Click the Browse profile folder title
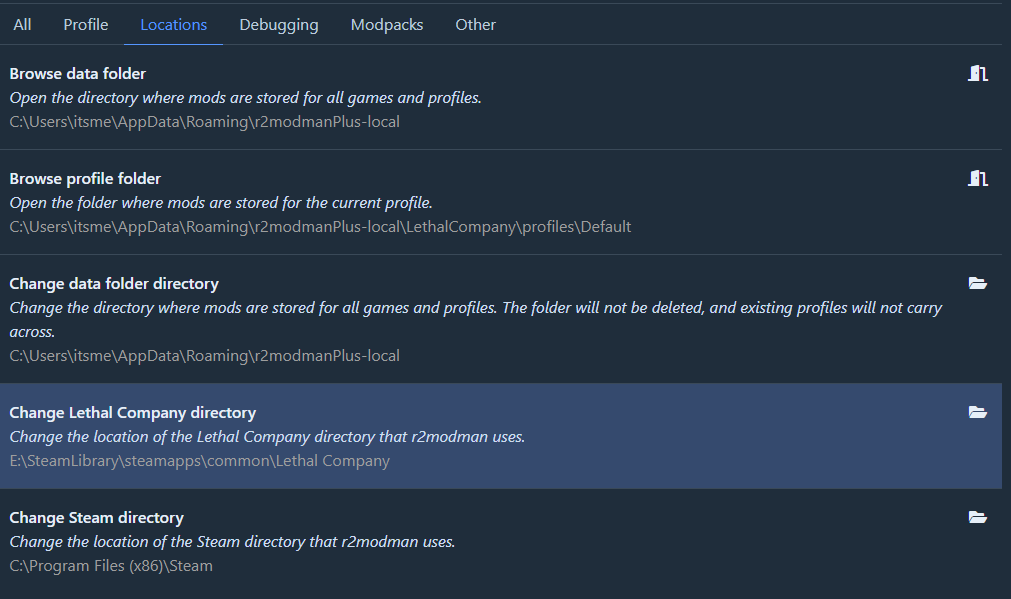The image size is (1011, 599). [x=85, y=179]
